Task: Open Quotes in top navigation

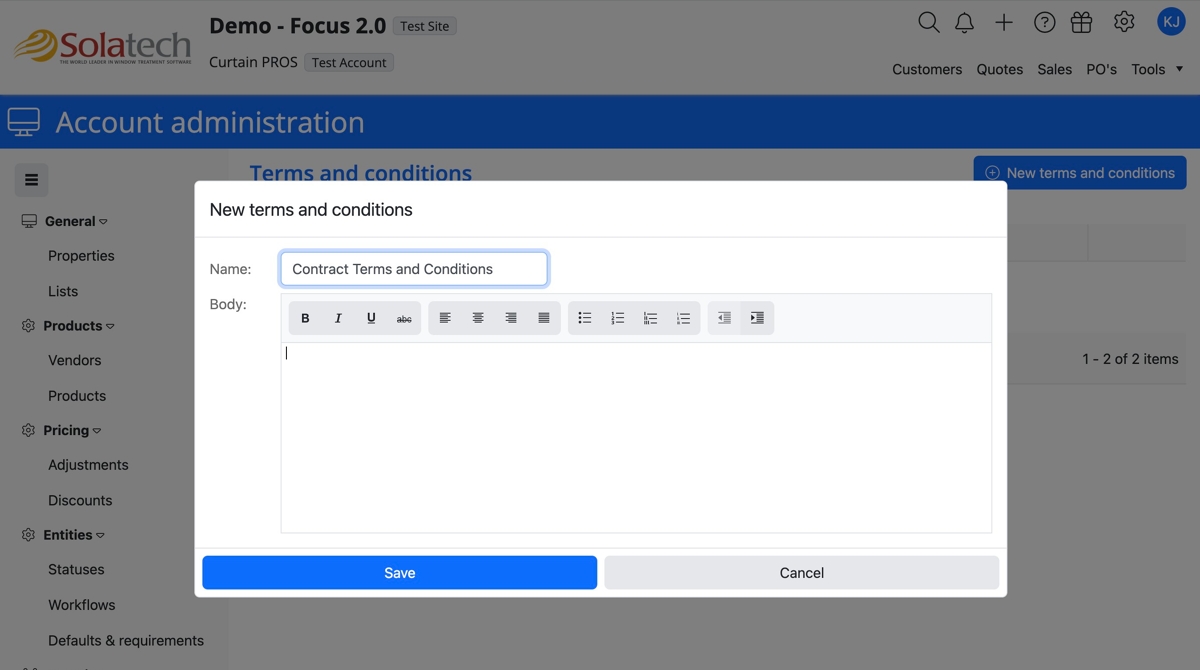Action: coord(1000,69)
